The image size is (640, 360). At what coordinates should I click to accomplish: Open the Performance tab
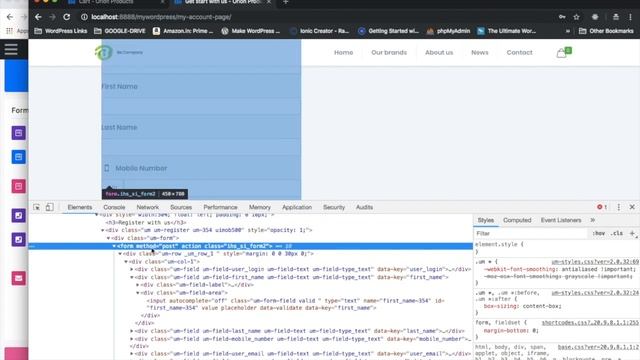220,207
